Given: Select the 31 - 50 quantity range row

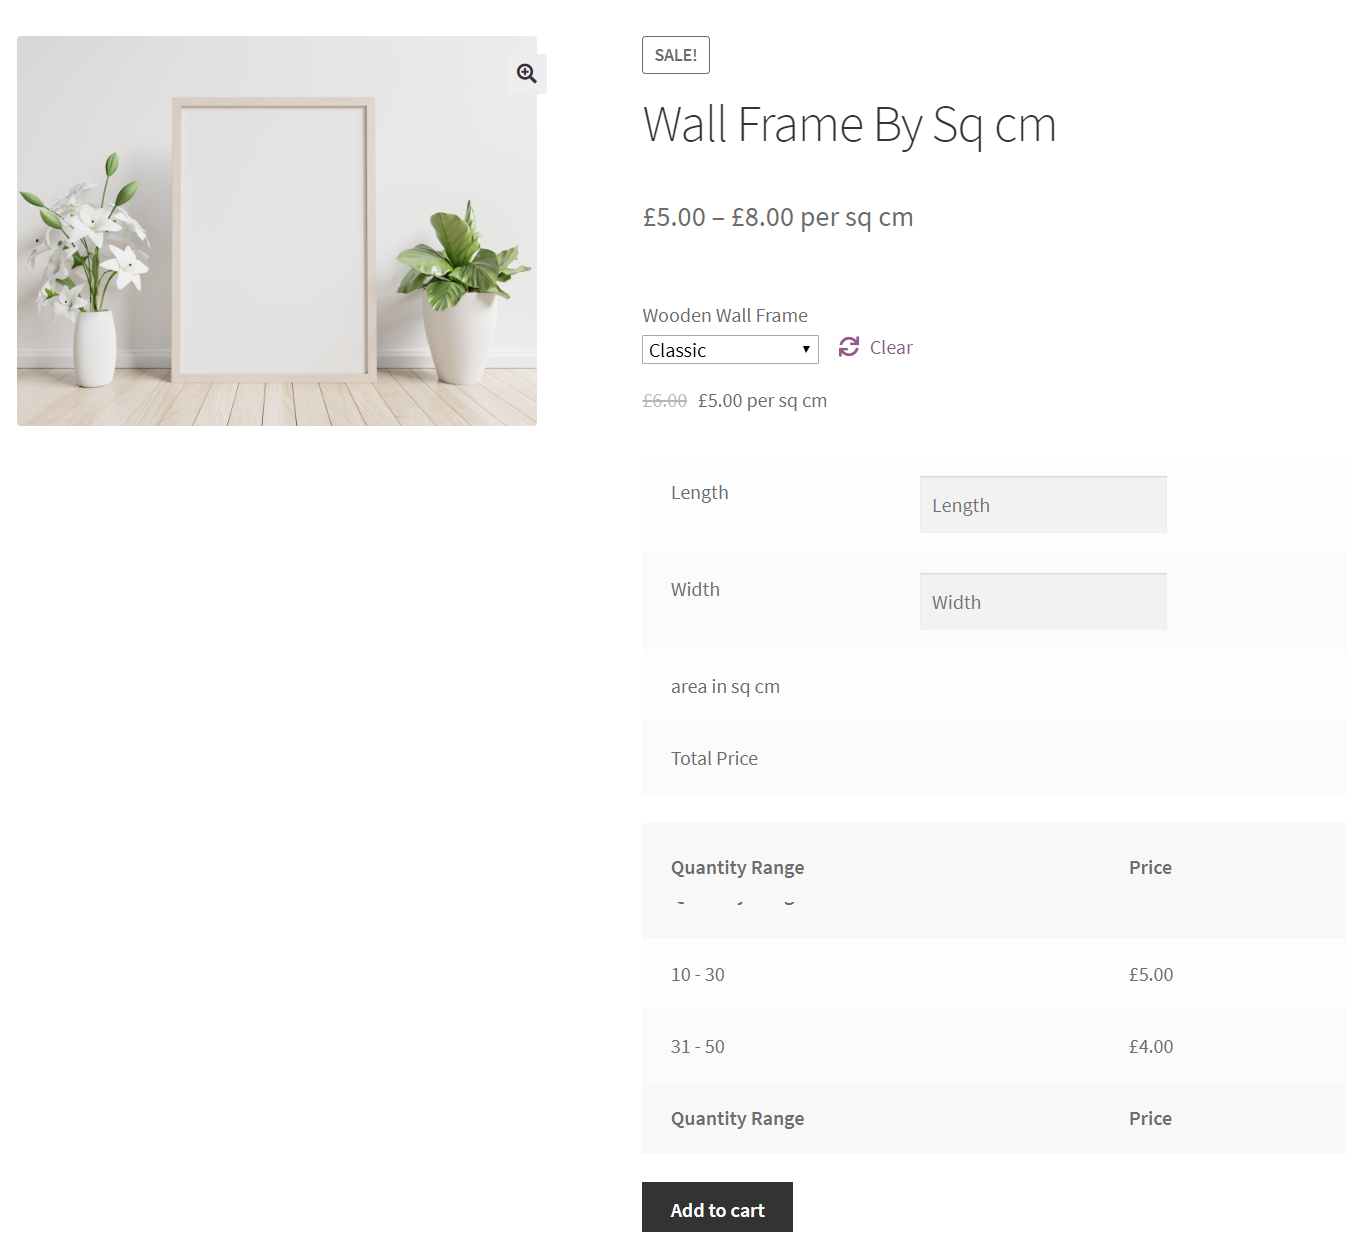Looking at the screenshot, I should (x=994, y=1046).
